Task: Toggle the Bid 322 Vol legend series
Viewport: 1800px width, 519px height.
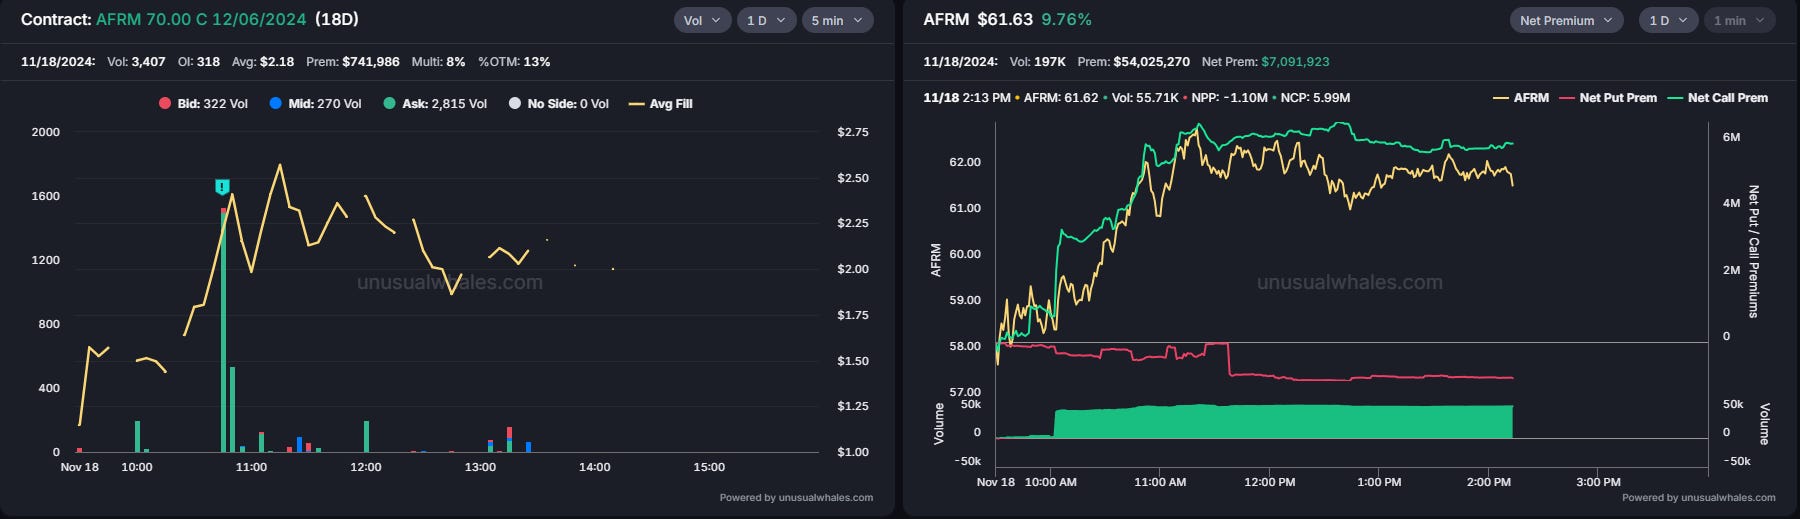Action: tap(203, 104)
